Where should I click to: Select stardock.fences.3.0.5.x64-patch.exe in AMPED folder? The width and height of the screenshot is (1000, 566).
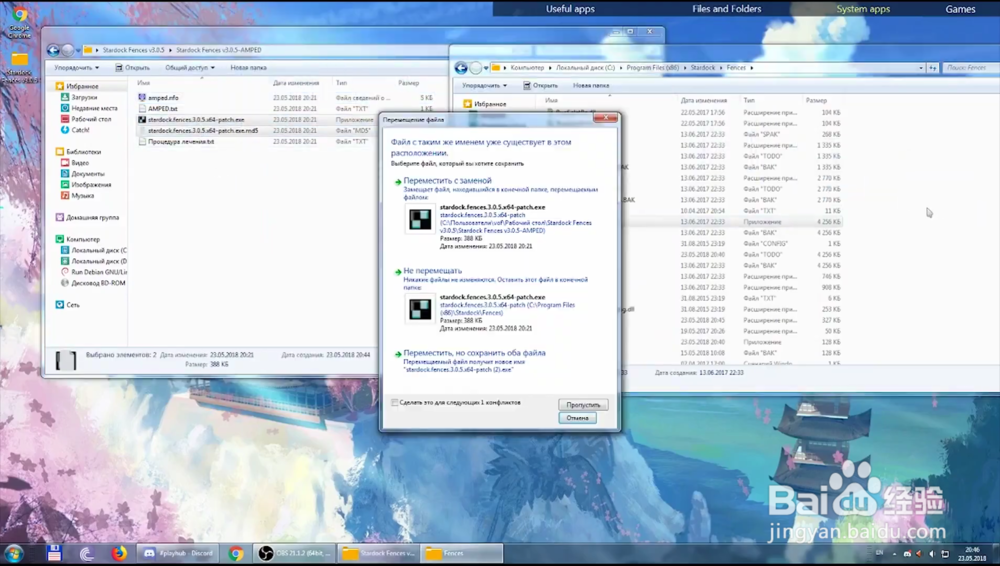click(196, 119)
